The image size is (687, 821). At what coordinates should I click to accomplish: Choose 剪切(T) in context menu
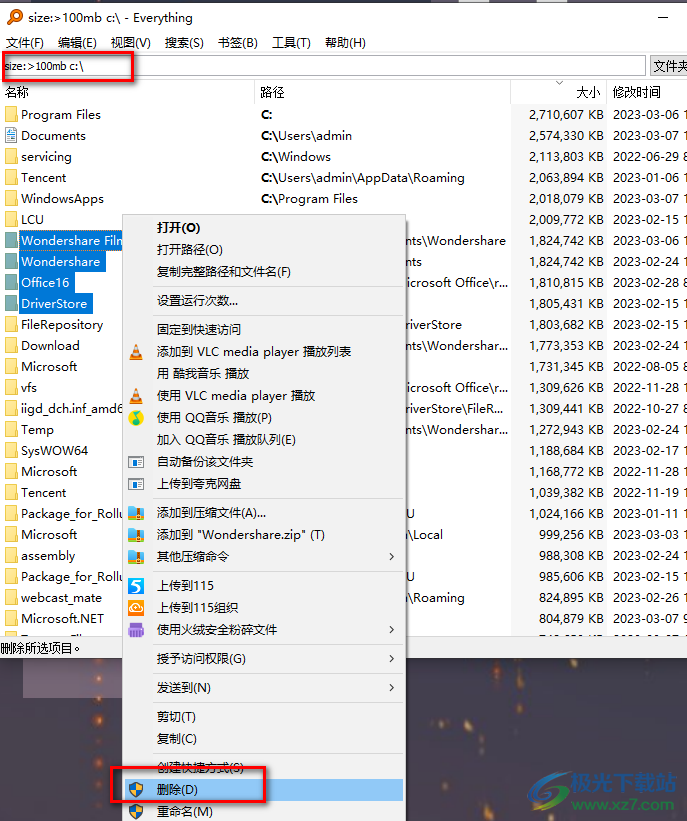(264, 716)
